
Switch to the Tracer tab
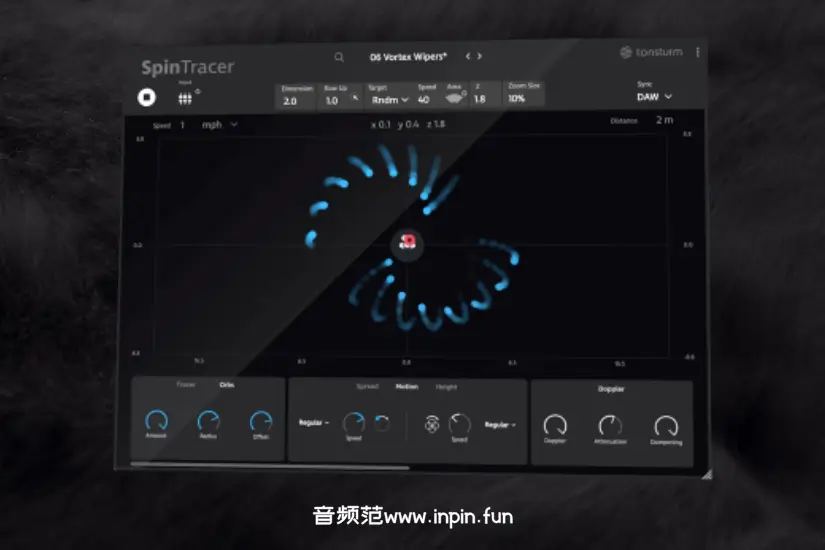coord(186,385)
